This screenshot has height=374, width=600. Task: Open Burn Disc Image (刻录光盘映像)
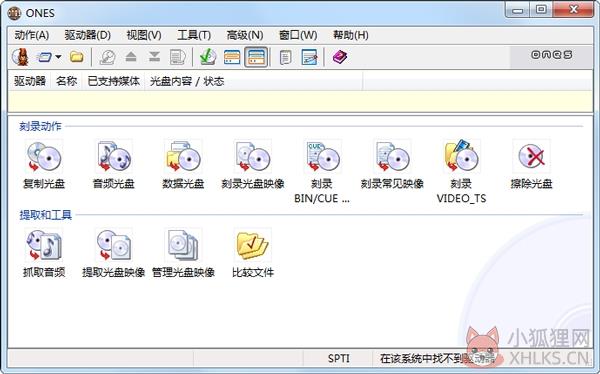coord(253,165)
